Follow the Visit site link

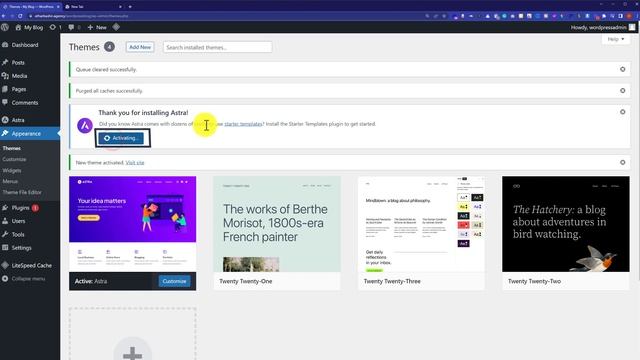[x=135, y=162]
